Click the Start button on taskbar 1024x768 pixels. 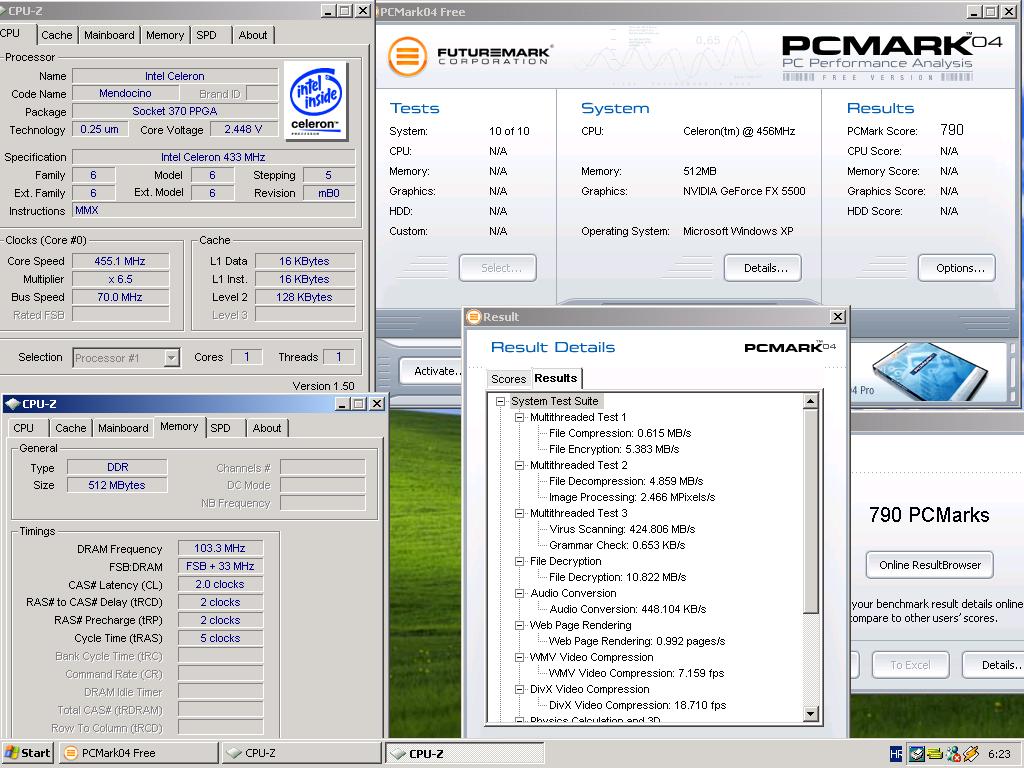click(x=27, y=753)
